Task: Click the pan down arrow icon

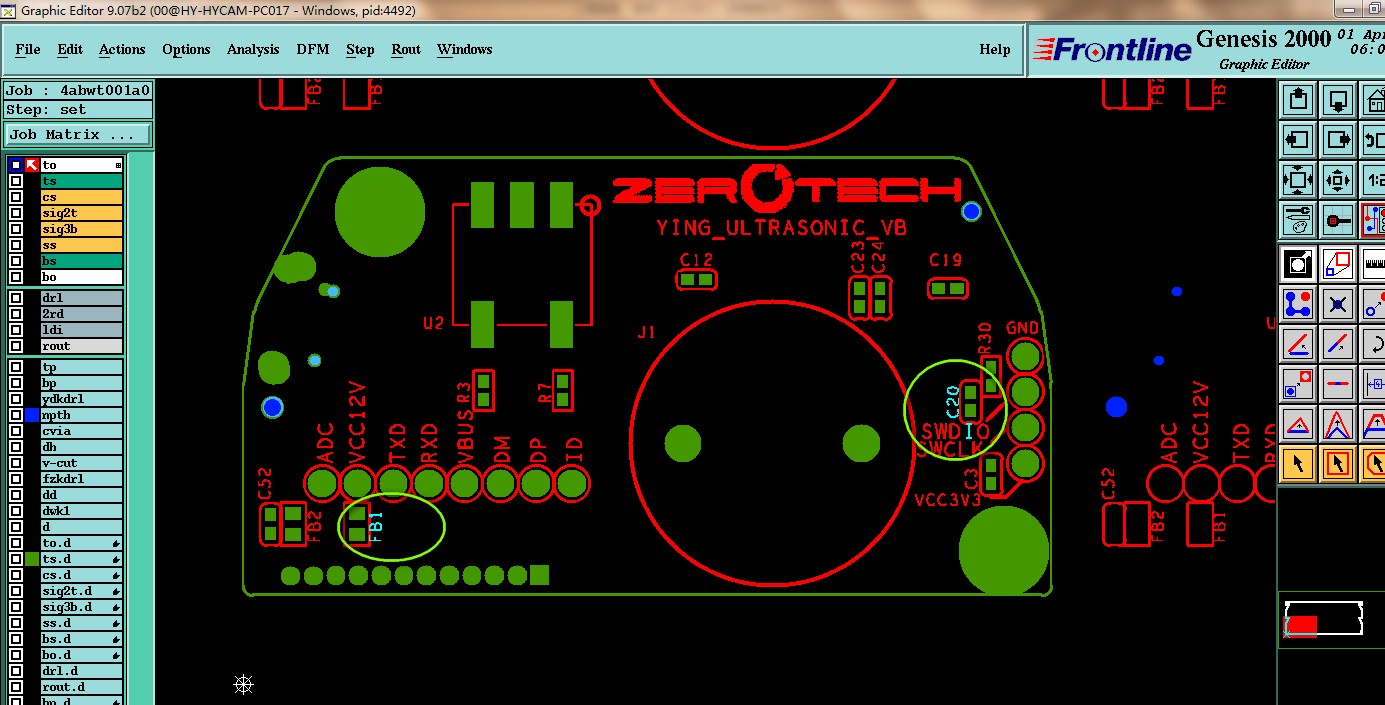Action: tap(1338, 100)
